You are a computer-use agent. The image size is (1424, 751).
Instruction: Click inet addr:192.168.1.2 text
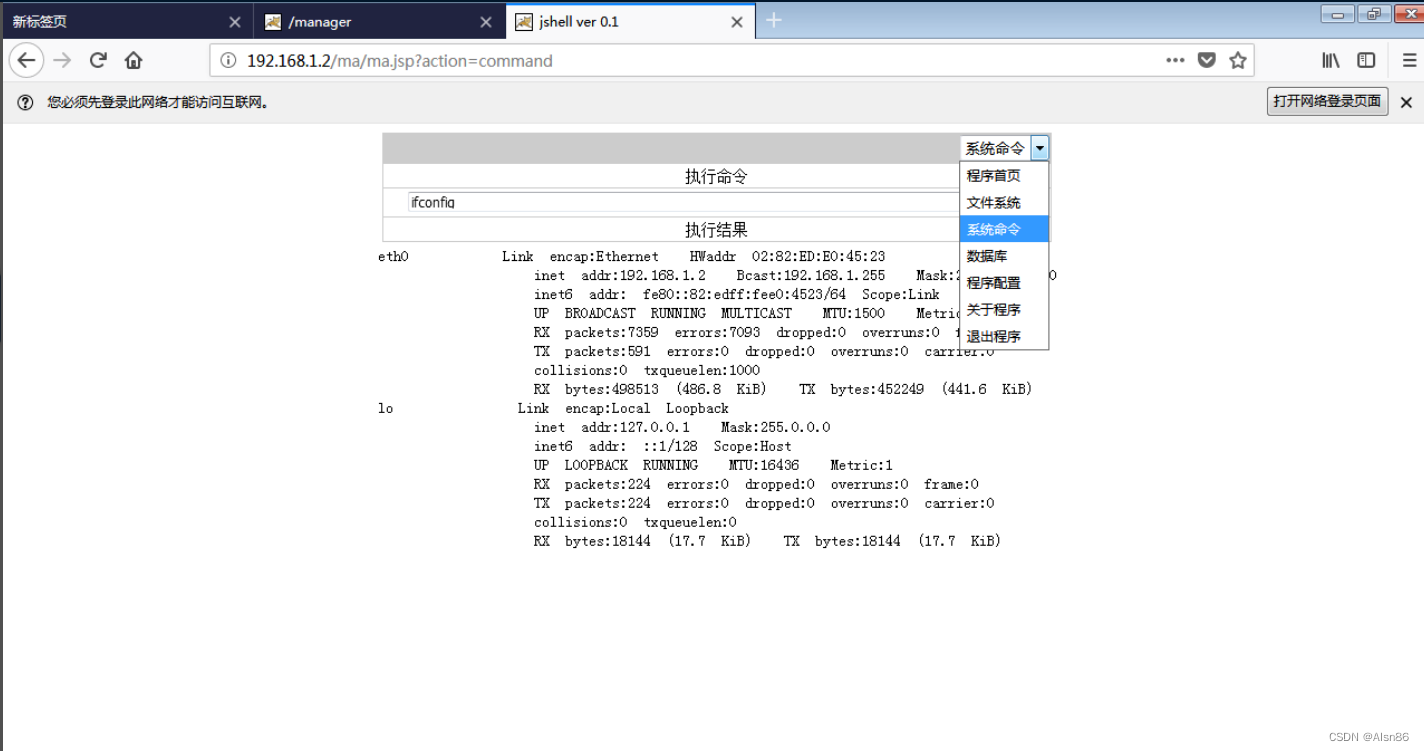click(x=620, y=276)
